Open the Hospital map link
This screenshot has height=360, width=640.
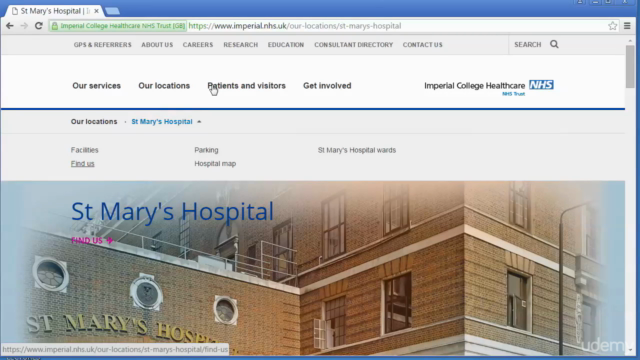pos(215,164)
